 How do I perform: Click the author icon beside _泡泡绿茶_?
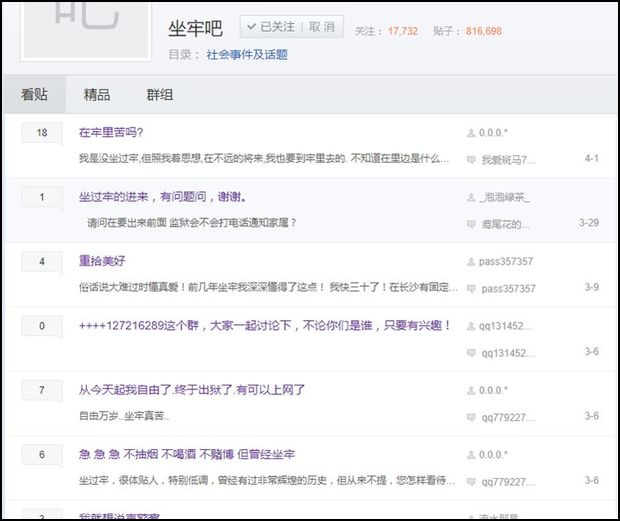[x=471, y=198]
